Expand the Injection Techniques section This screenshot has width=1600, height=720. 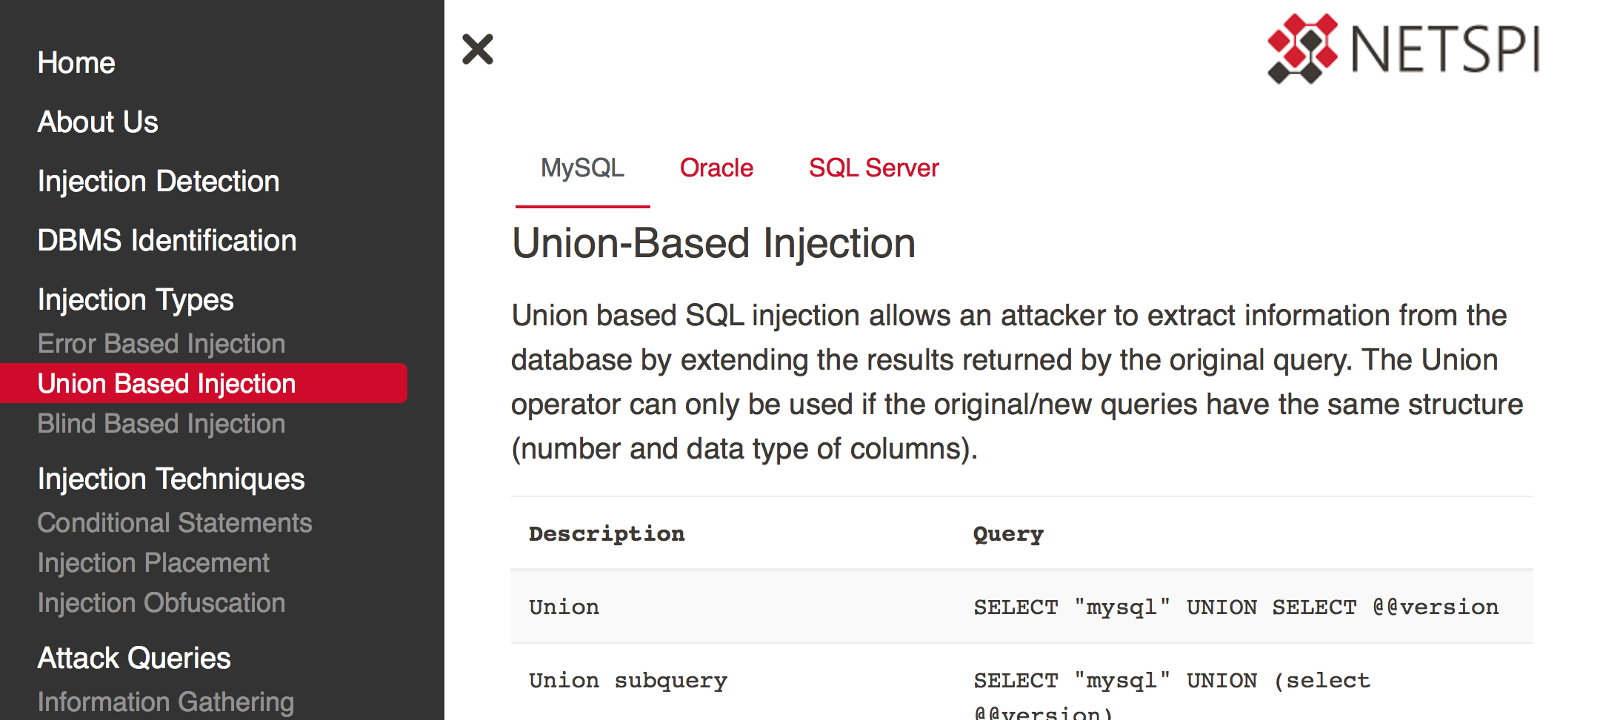(x=171, y=479)
